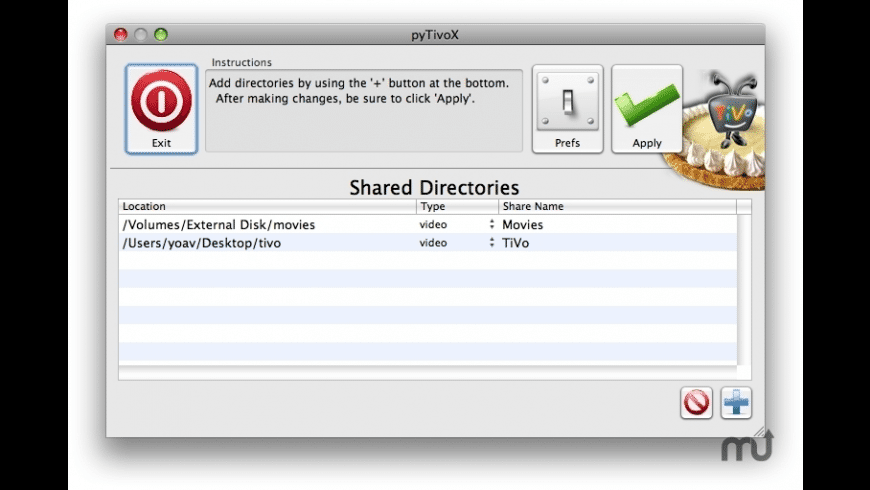Sort by the Share Name column header
The width and height of the screenshot is (870, 490).
pos(617,207)
